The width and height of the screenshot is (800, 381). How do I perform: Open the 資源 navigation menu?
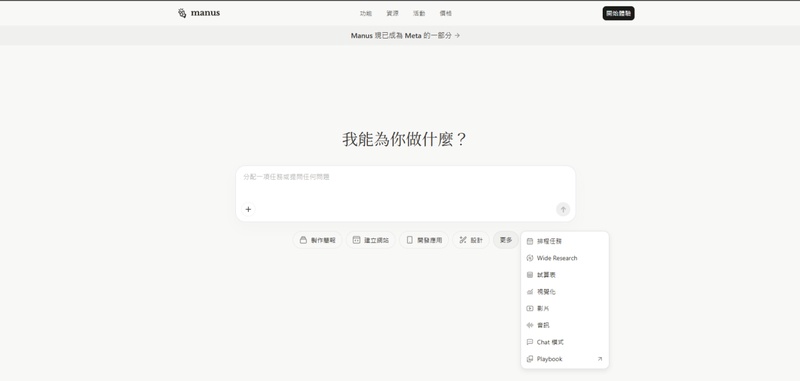pyautogui.click(x=392, y=14)
